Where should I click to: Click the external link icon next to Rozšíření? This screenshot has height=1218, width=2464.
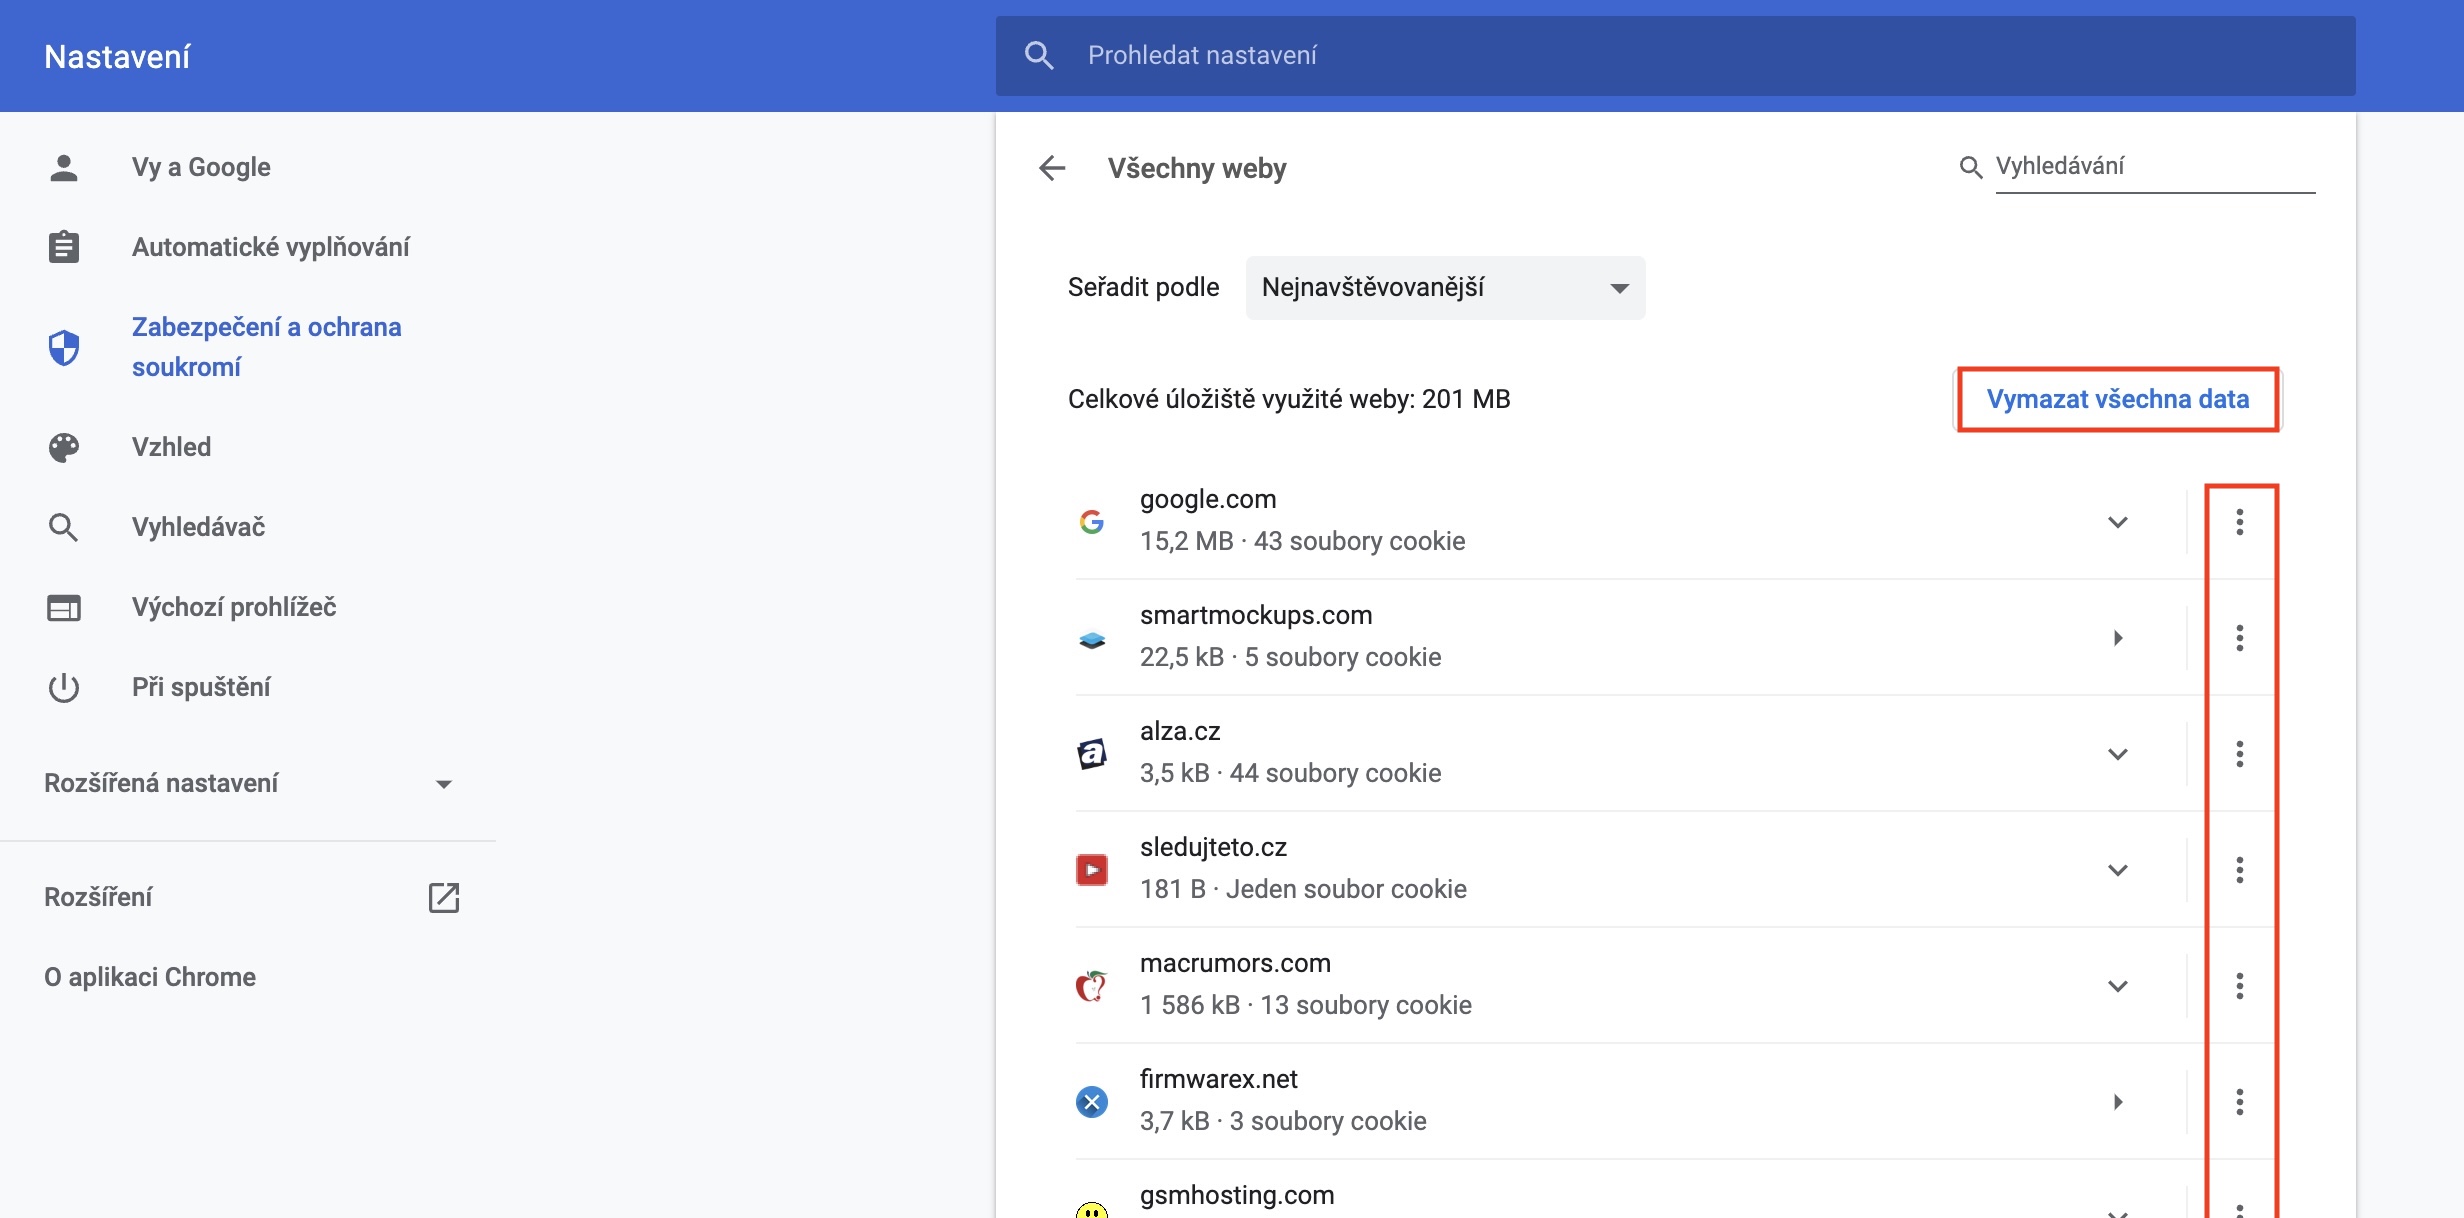click(x=443, y=897)
